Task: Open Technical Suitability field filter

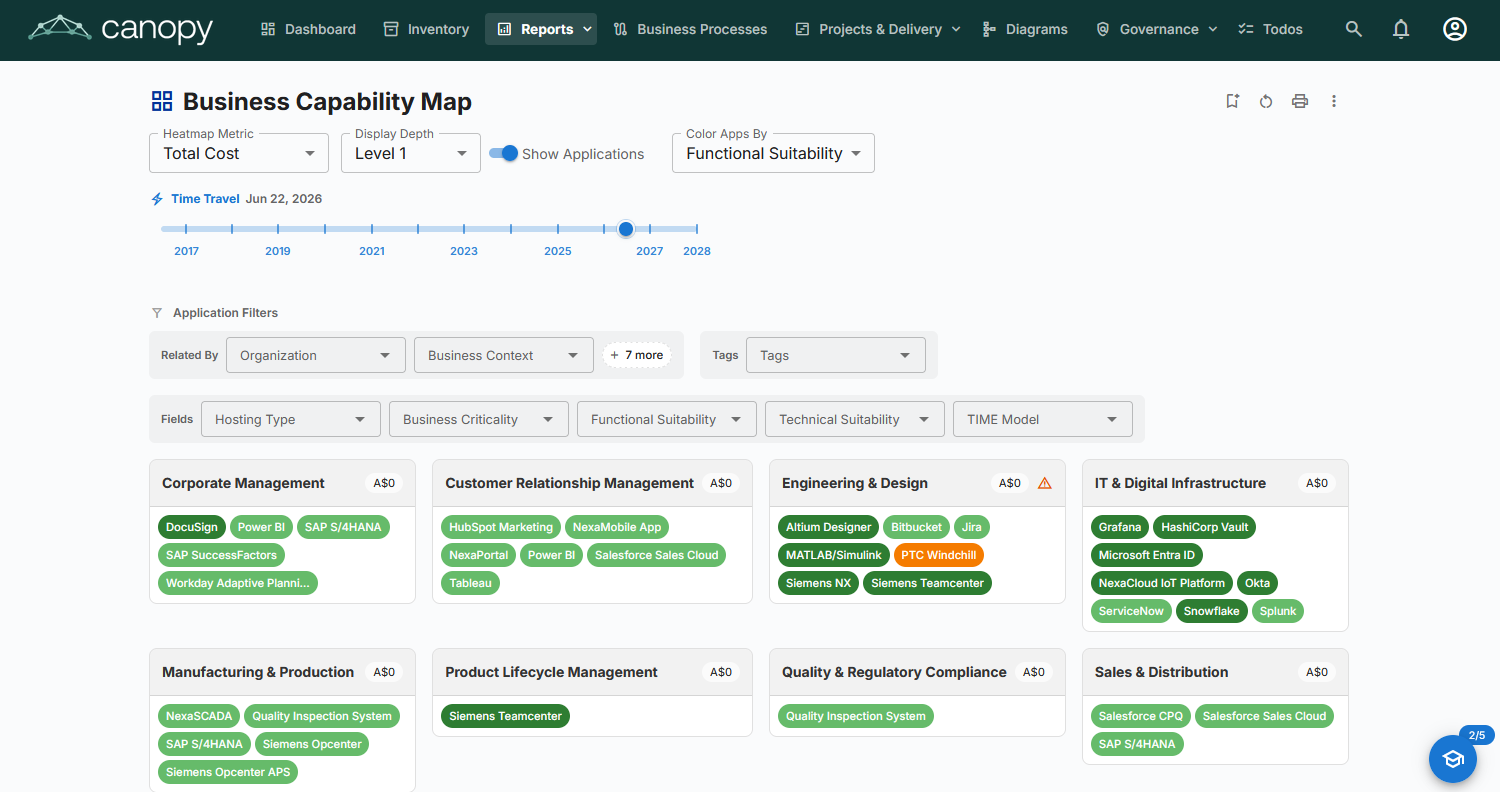Action: 855,419
